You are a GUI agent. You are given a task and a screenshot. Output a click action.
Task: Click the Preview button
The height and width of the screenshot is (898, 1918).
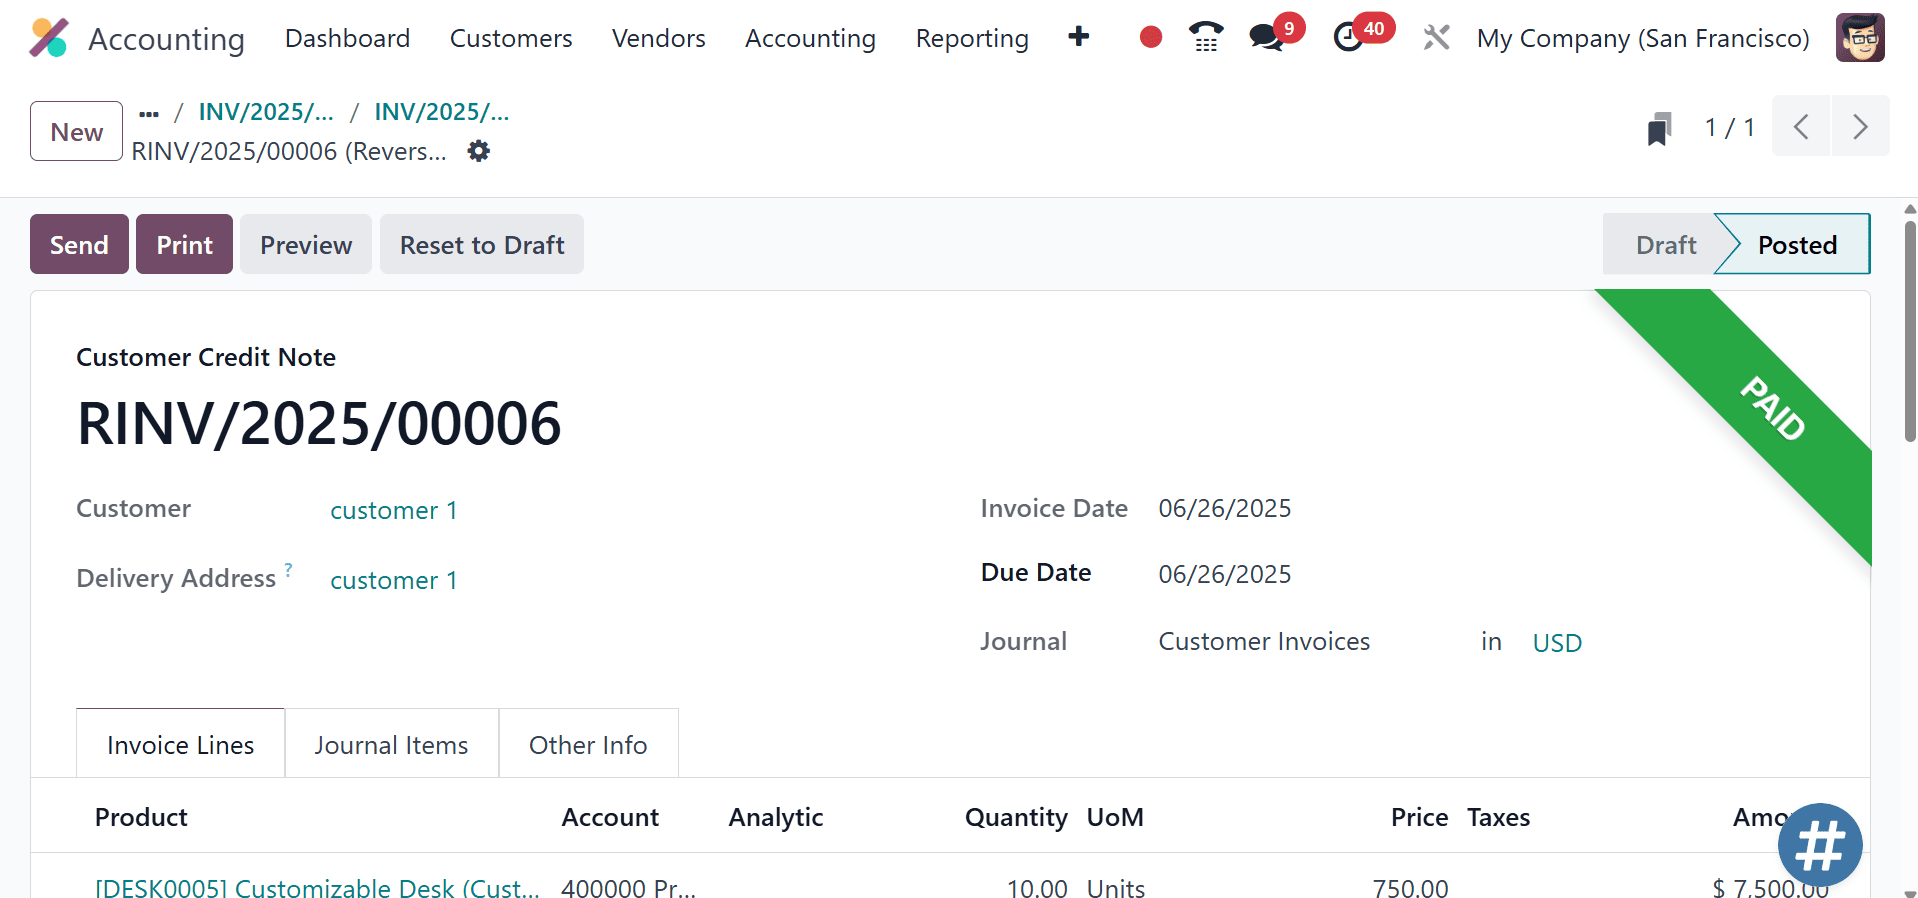(306, 244)
